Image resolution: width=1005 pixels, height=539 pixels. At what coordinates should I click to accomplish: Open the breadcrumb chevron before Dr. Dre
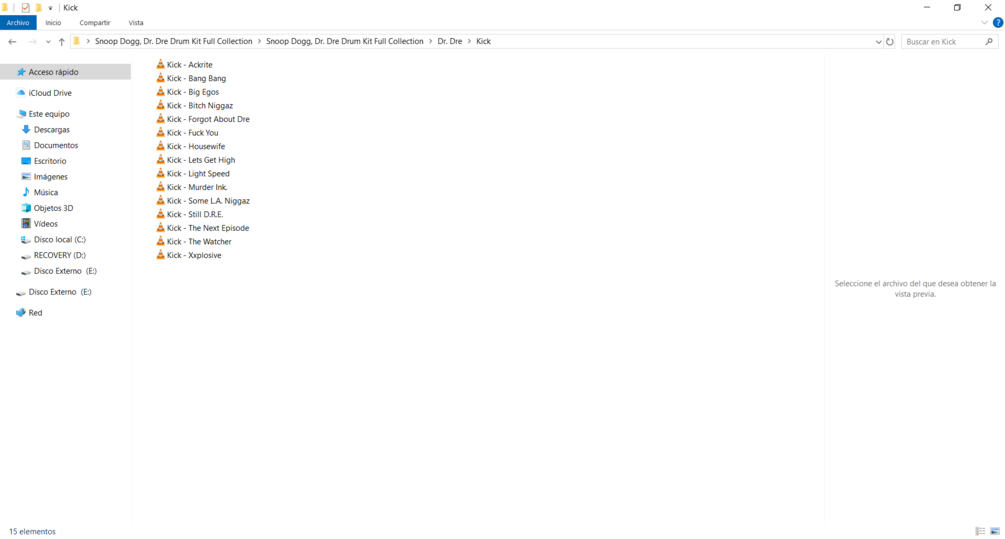(431, 41)
